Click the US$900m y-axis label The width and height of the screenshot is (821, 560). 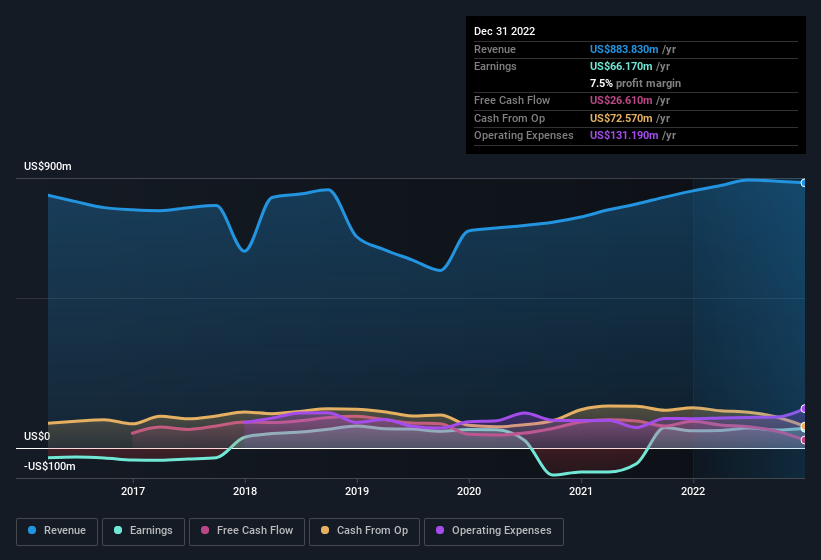(x=48, y=166)
